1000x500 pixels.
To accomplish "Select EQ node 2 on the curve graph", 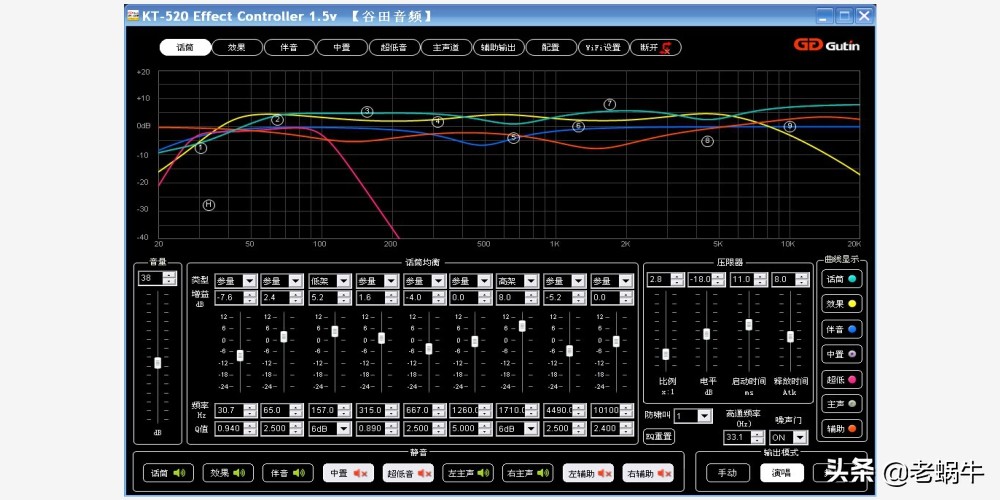I will coord(277,120).
